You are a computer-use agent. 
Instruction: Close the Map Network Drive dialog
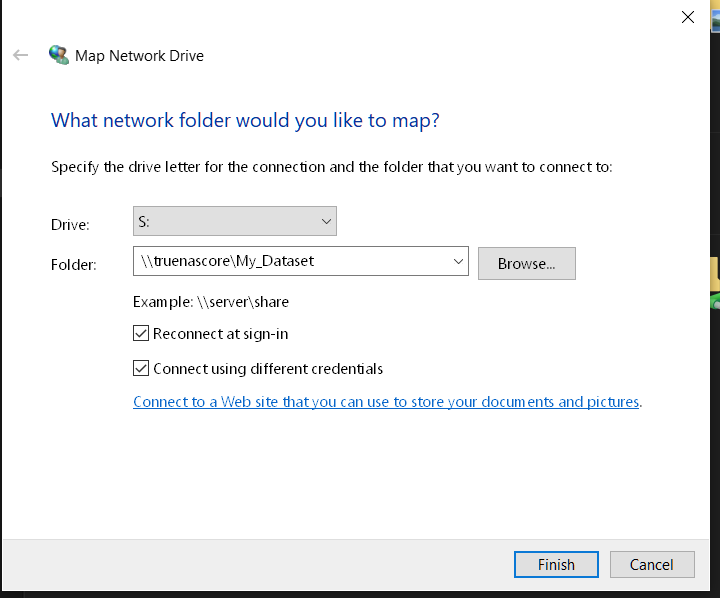coord(687,17)
